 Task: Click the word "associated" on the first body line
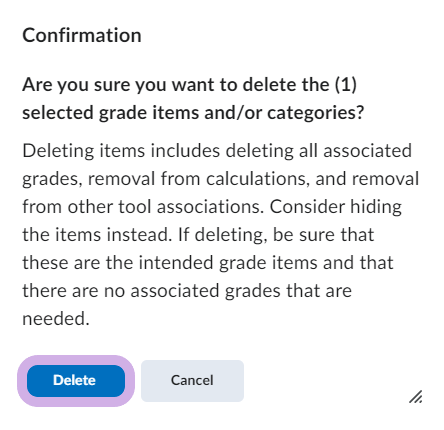click(x=367, y=150)
